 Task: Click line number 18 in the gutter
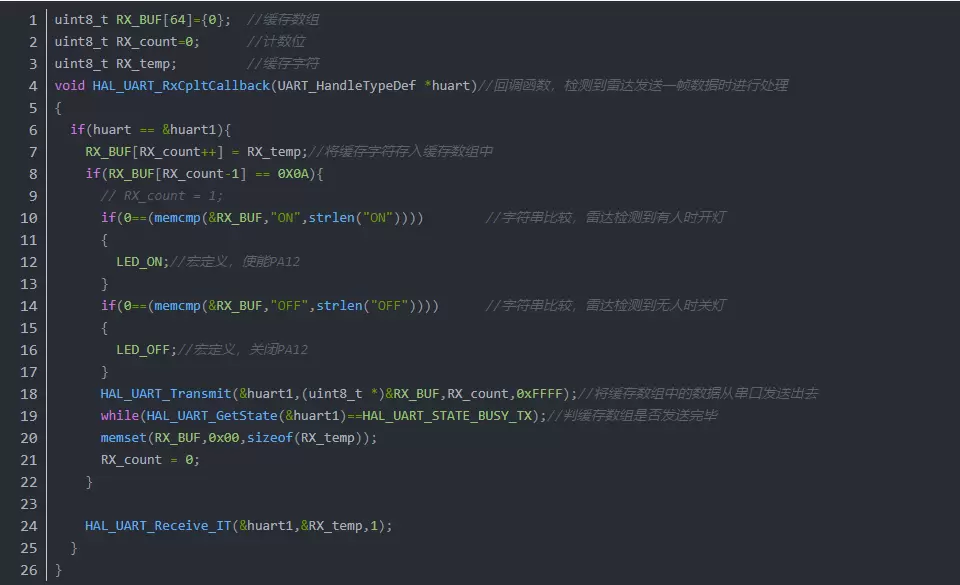click(29, 394)
